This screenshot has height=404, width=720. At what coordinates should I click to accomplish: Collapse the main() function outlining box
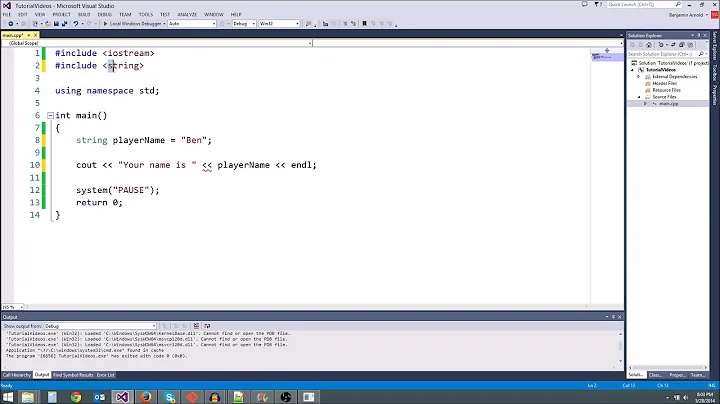click(51, 116)
